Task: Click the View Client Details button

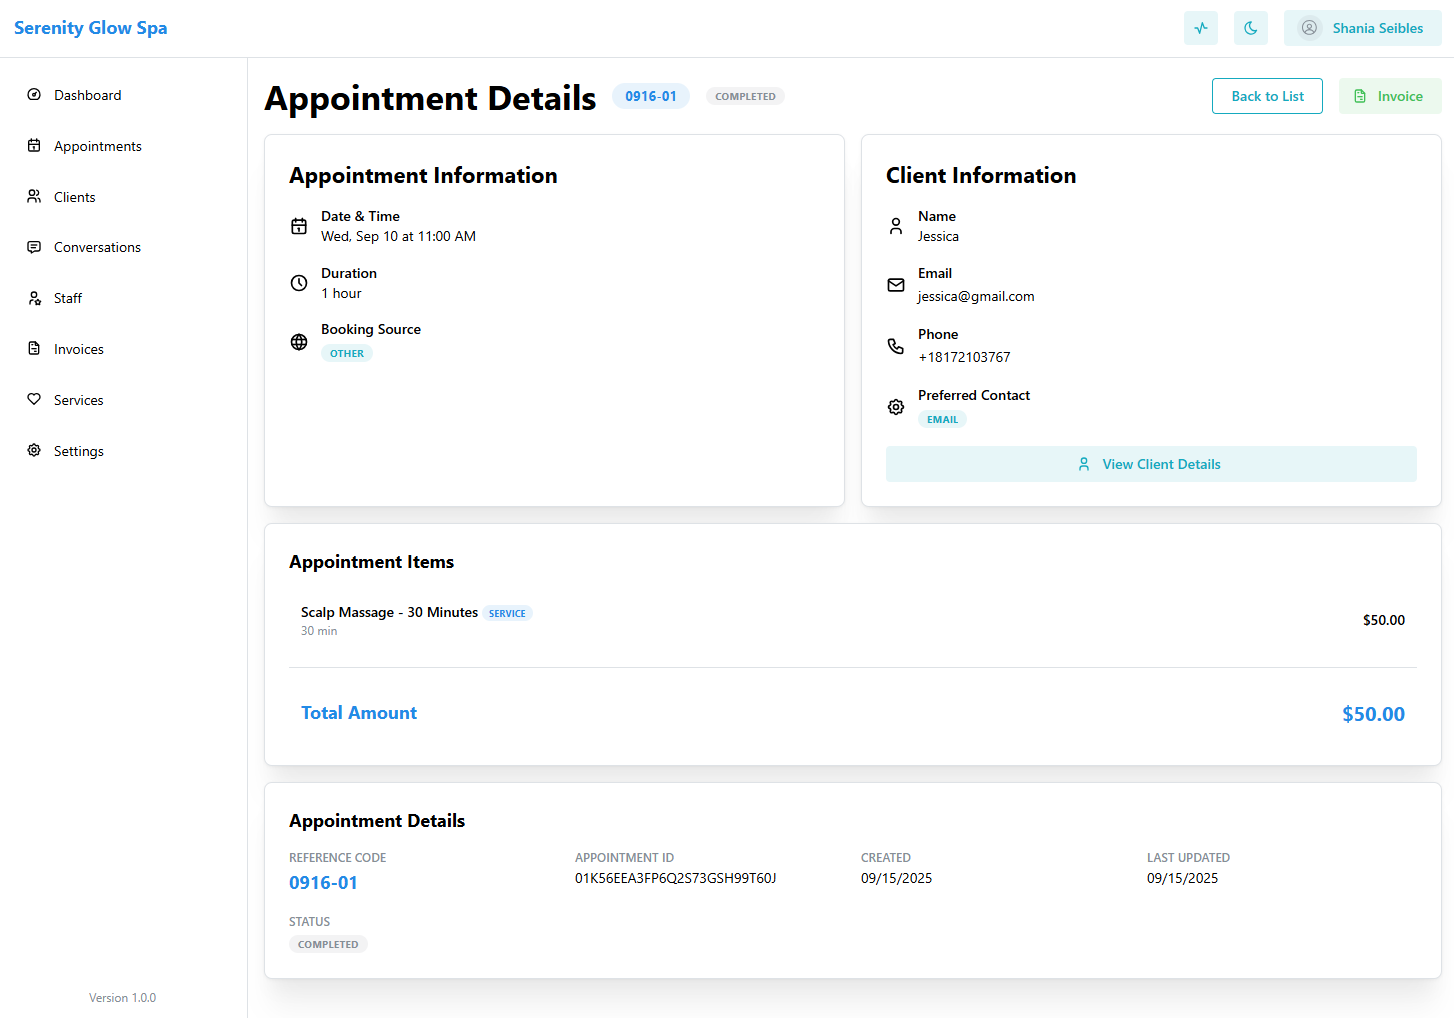Action: coord(1150,464)
